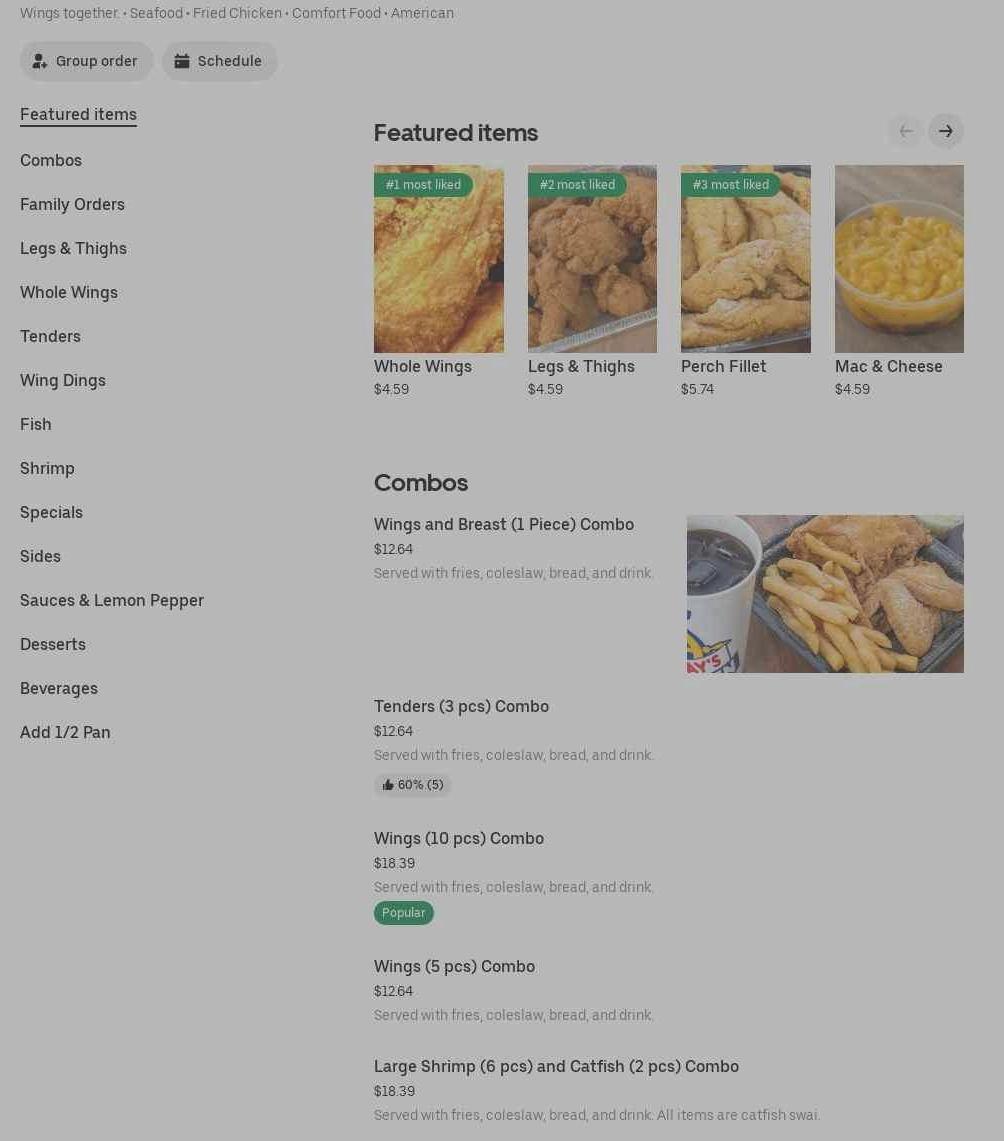Open the Whole Wings featured photo
The image size is (1004, 1141).
439,259
